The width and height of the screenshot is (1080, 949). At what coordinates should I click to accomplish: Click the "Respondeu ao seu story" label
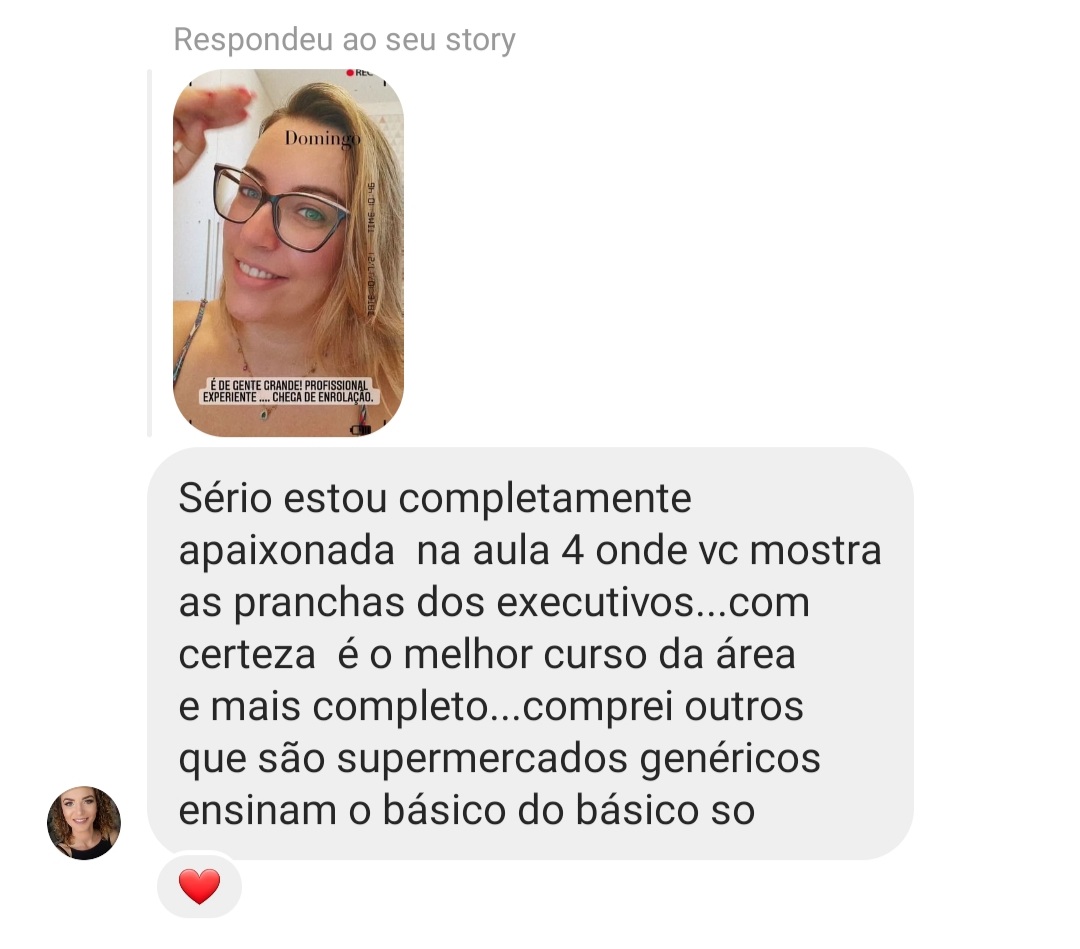coord(344,39)
